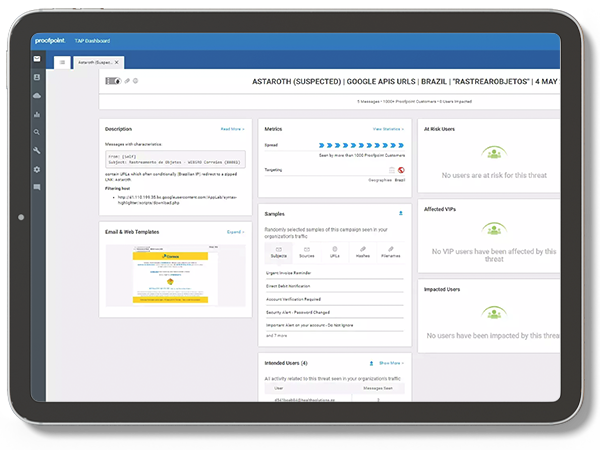Click the Samples export person icon
The width and height of the screenshot is (600, 450).
pos(401,213)
